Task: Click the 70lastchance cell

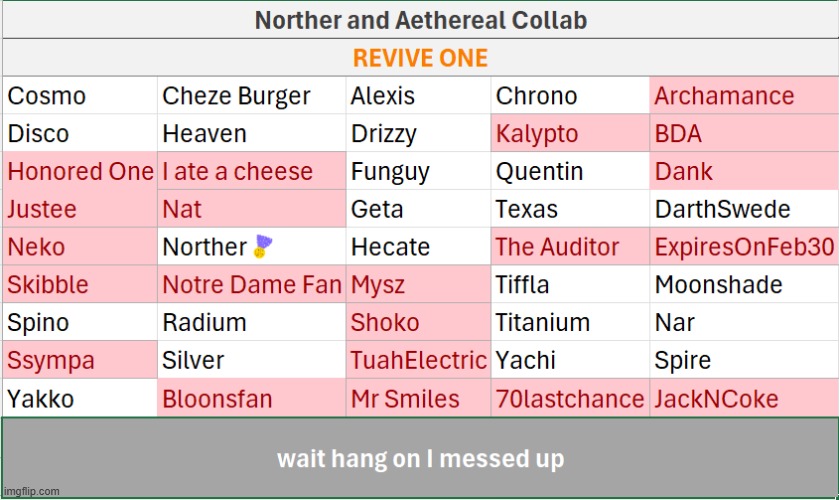Action: tap(570, 398)
